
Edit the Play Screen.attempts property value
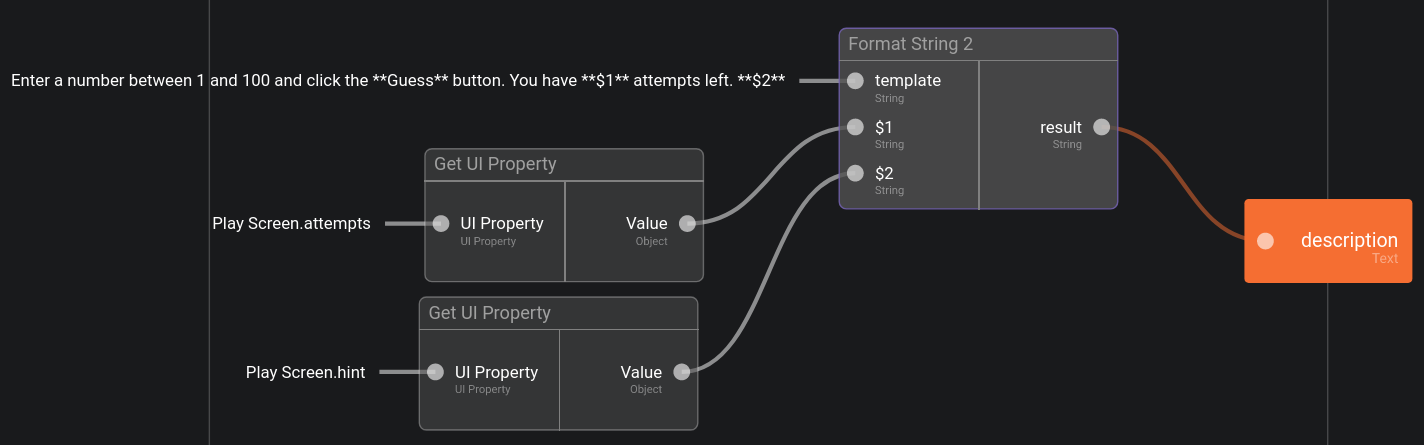[x=291, y=224]
